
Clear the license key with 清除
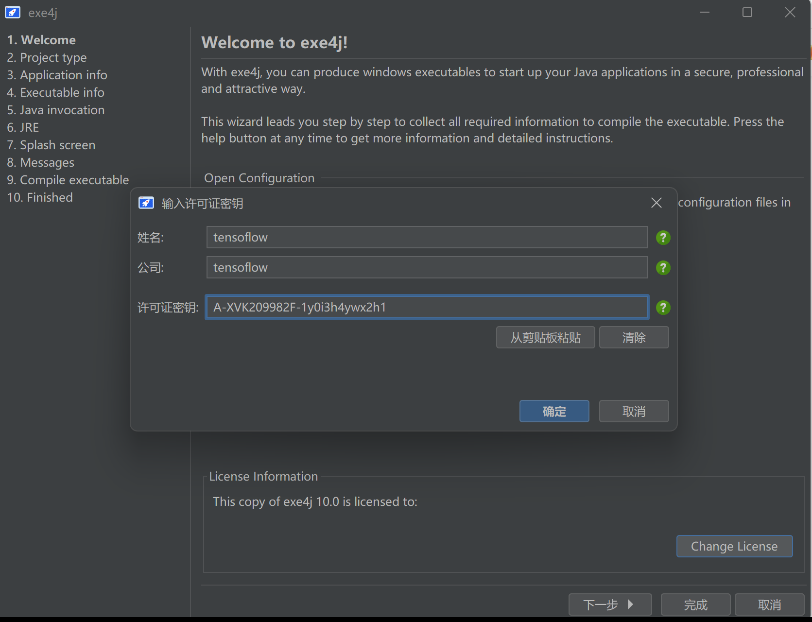pos(634,338)
